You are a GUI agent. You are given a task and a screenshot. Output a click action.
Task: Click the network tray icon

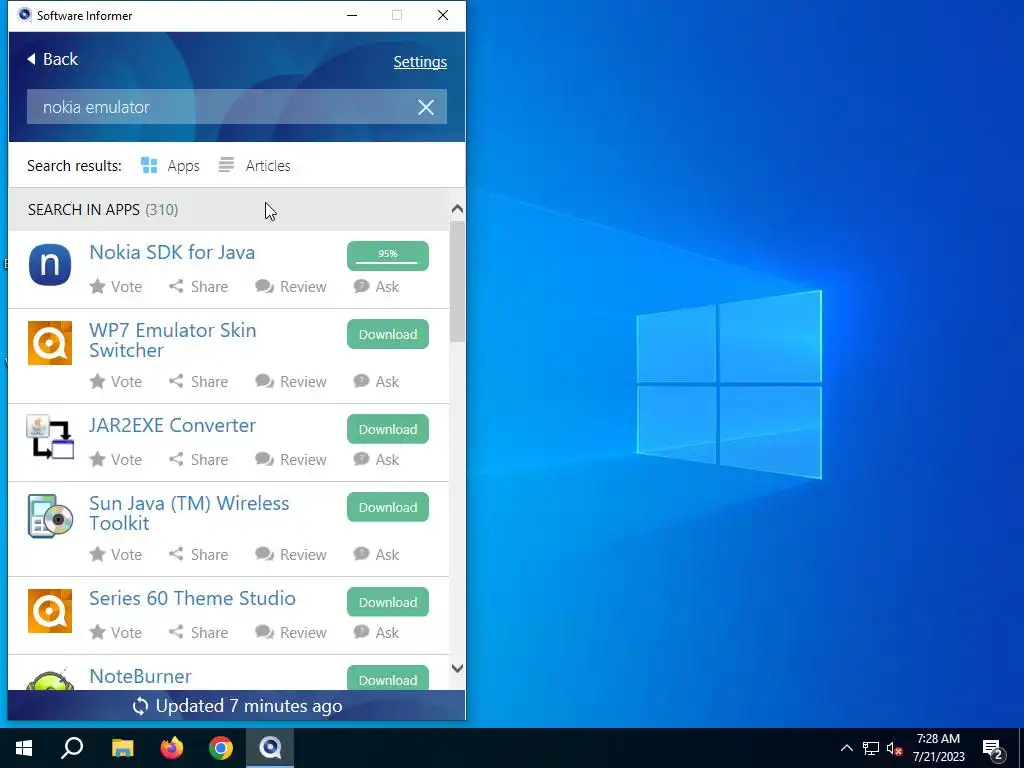[x=871, y=749]
